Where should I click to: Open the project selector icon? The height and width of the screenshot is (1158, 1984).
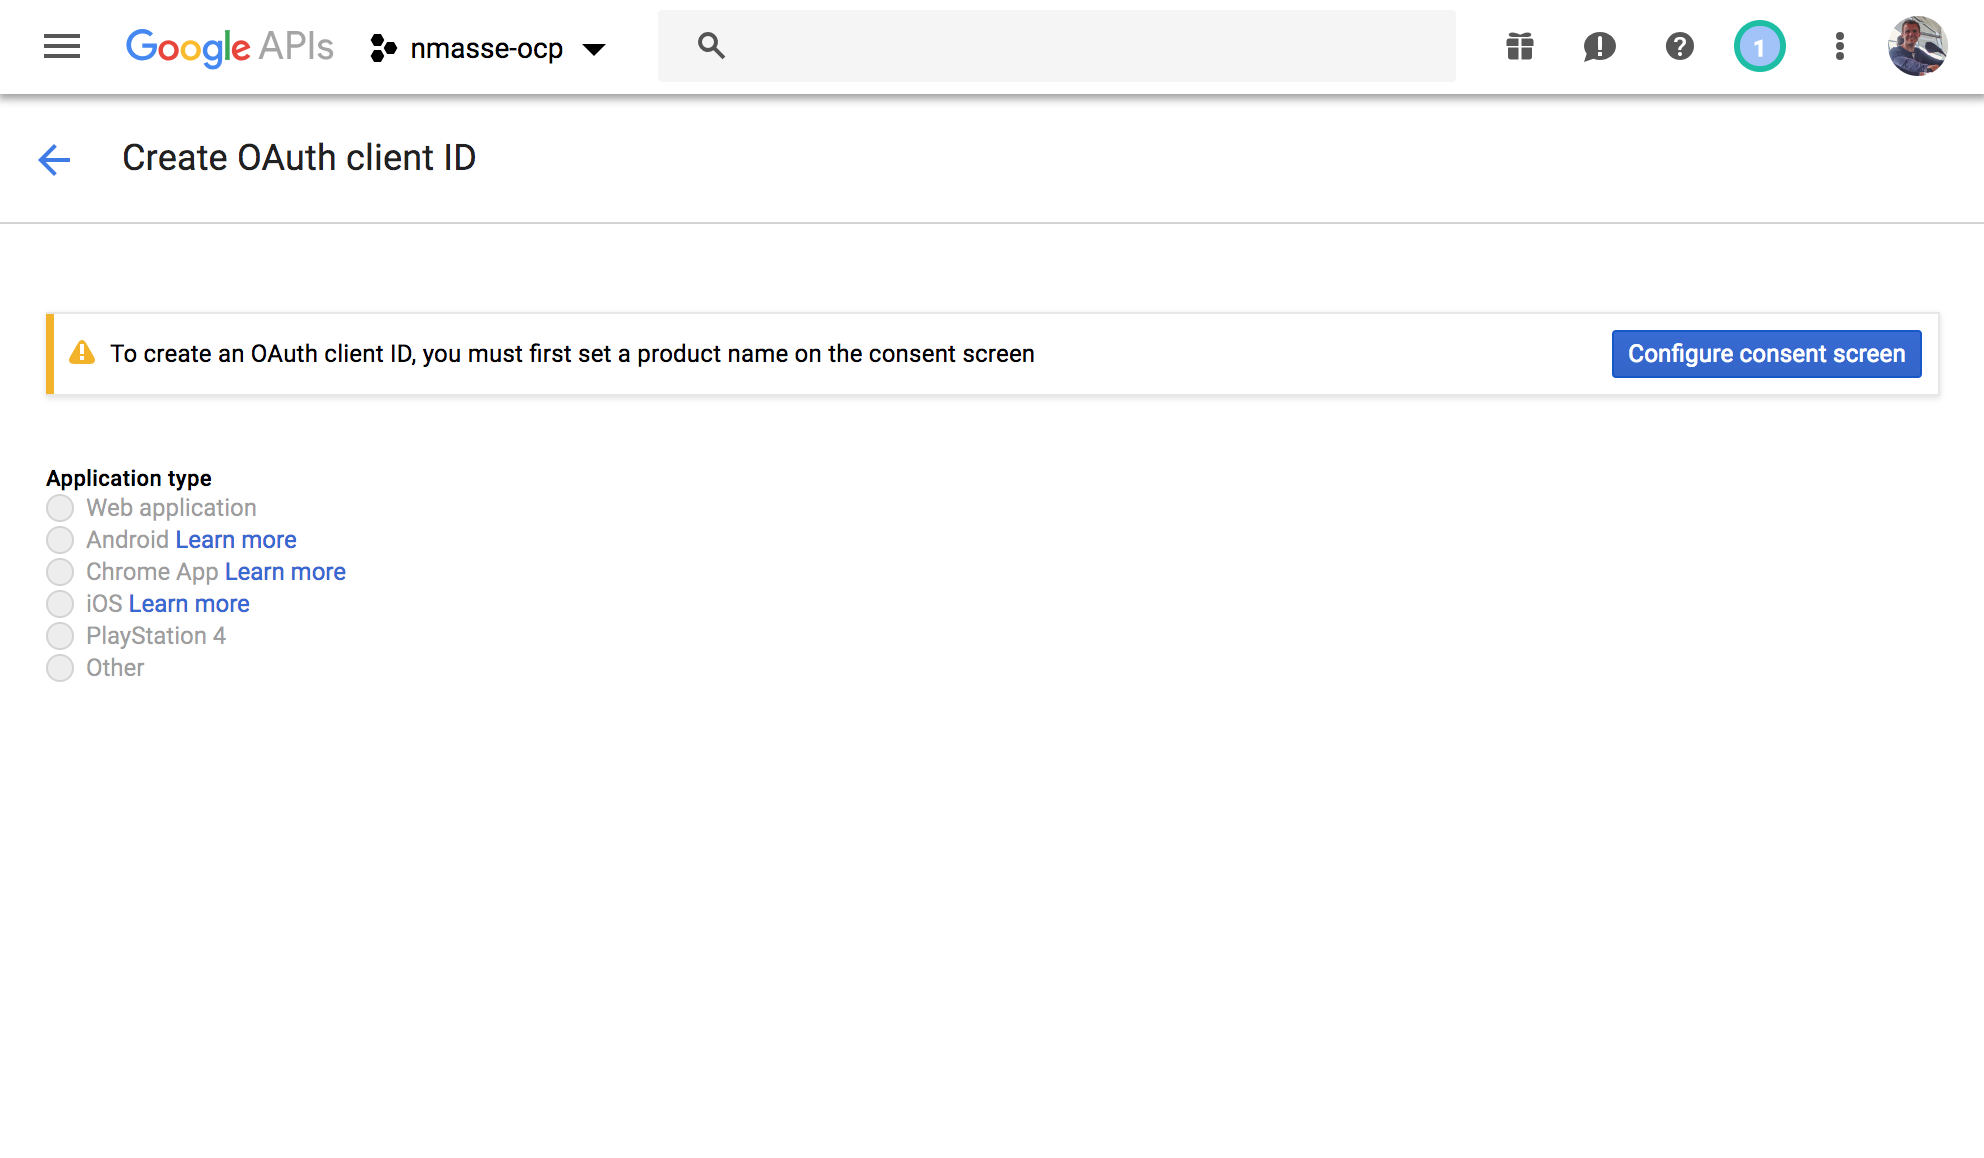click(x=383, y=47)
